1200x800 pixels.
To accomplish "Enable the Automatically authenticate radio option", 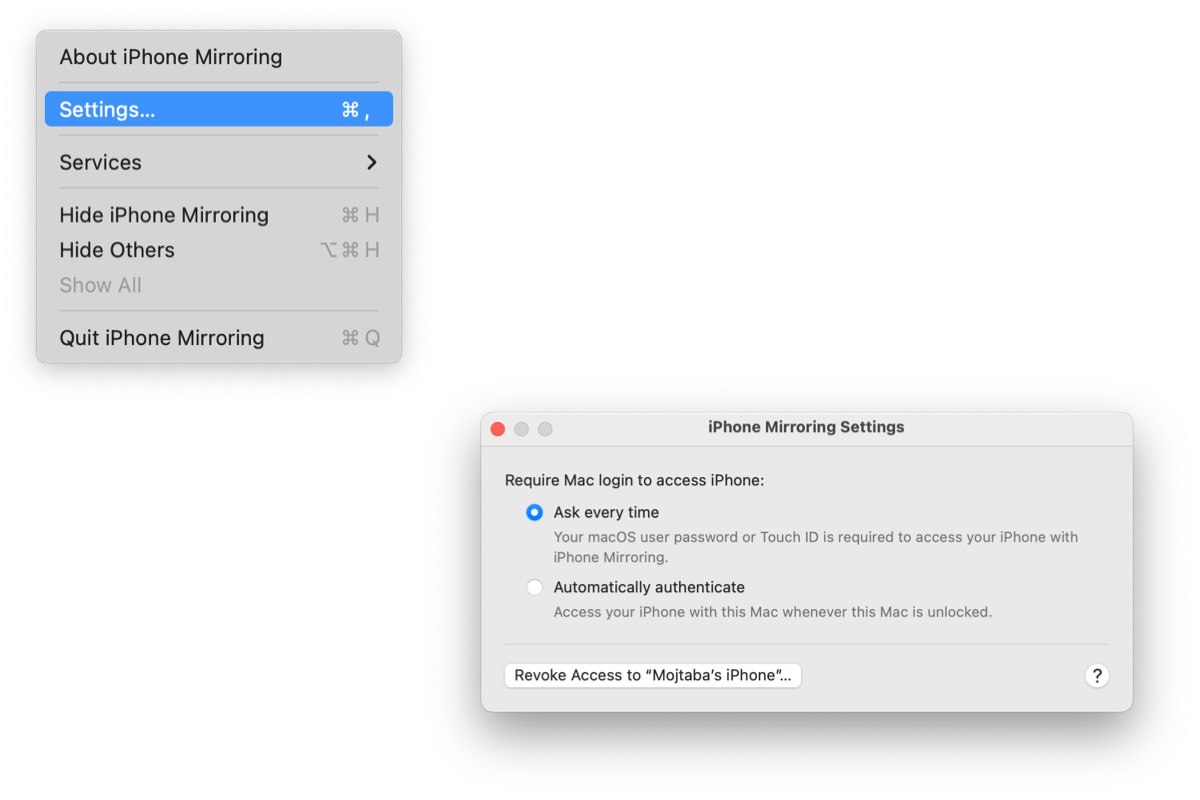I will [535, 587].
